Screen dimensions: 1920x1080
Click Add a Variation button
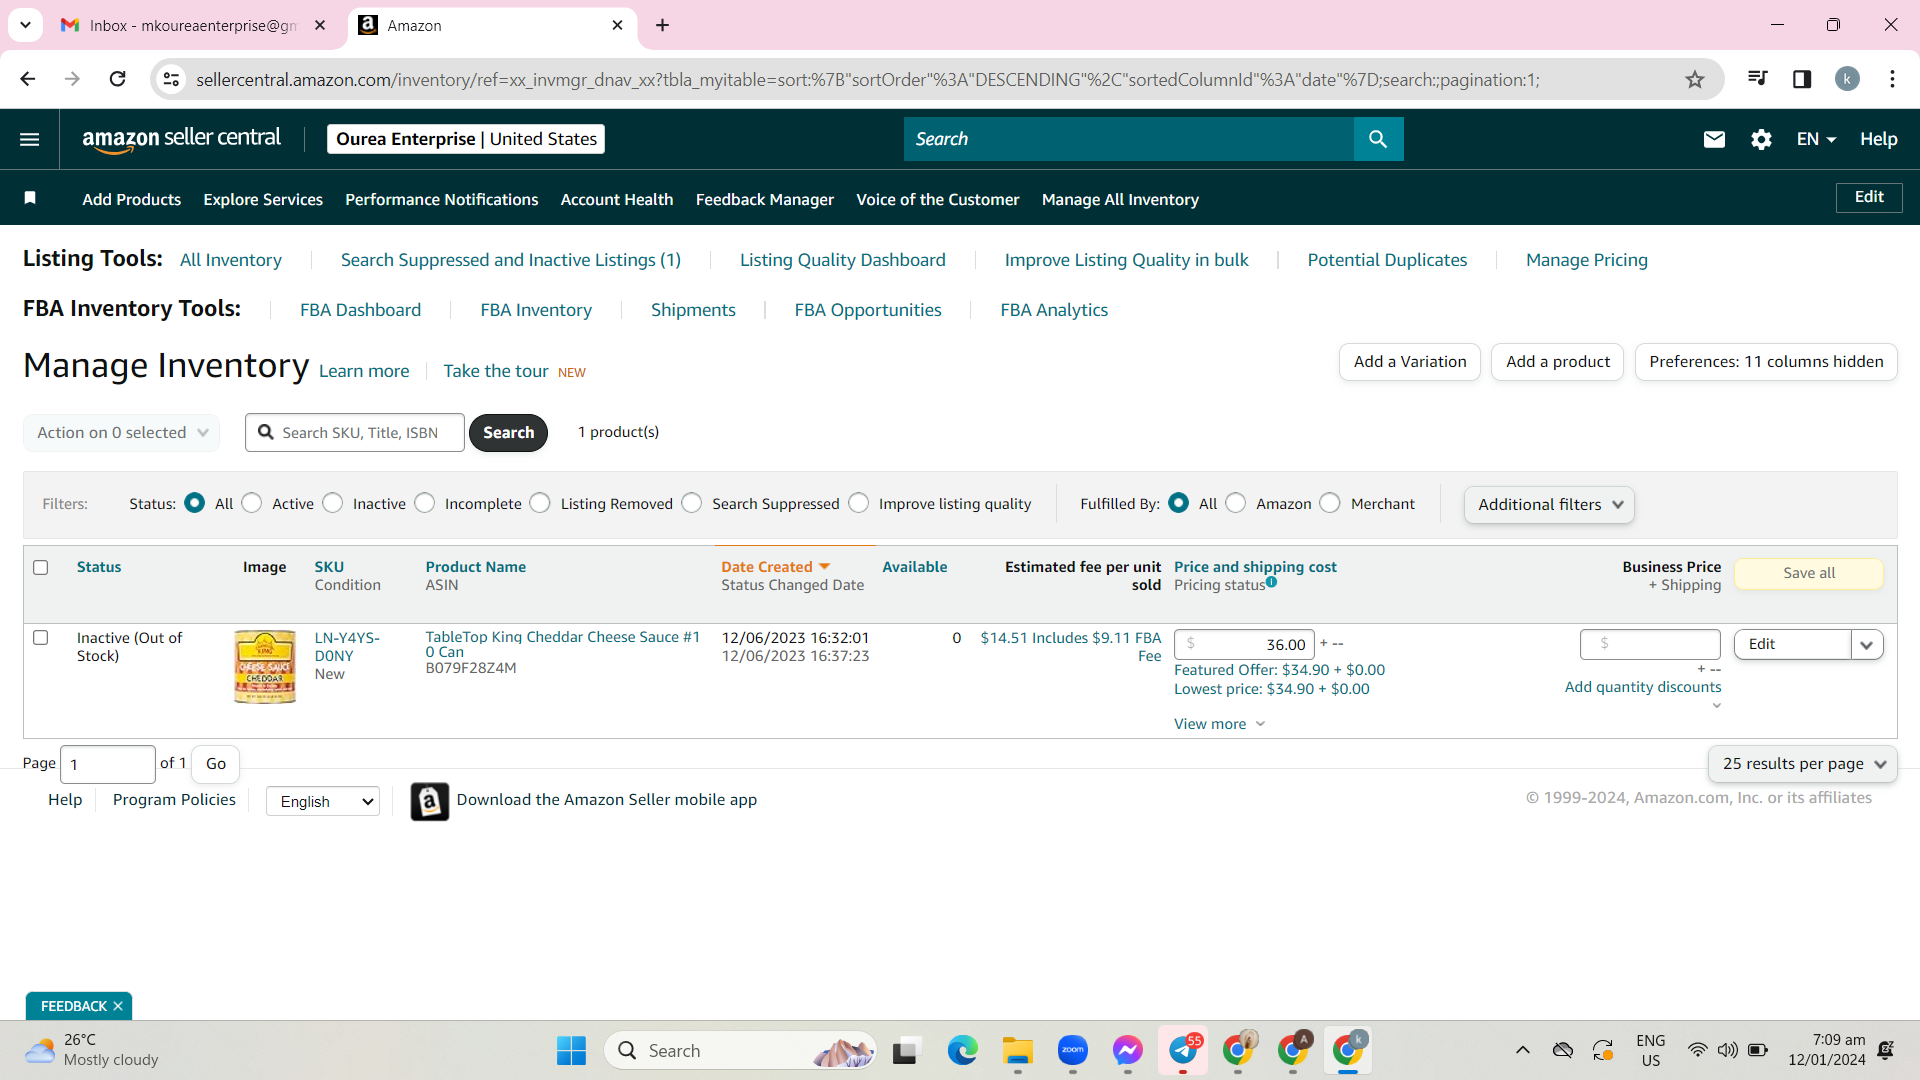(x=1410, y=362)
